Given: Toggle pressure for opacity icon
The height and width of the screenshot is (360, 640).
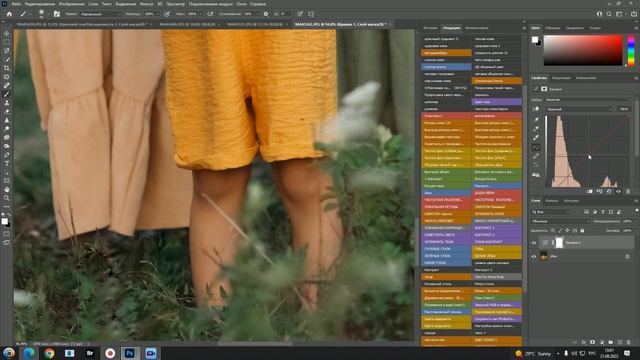Looking at the screenshot, I should [167, 14].
